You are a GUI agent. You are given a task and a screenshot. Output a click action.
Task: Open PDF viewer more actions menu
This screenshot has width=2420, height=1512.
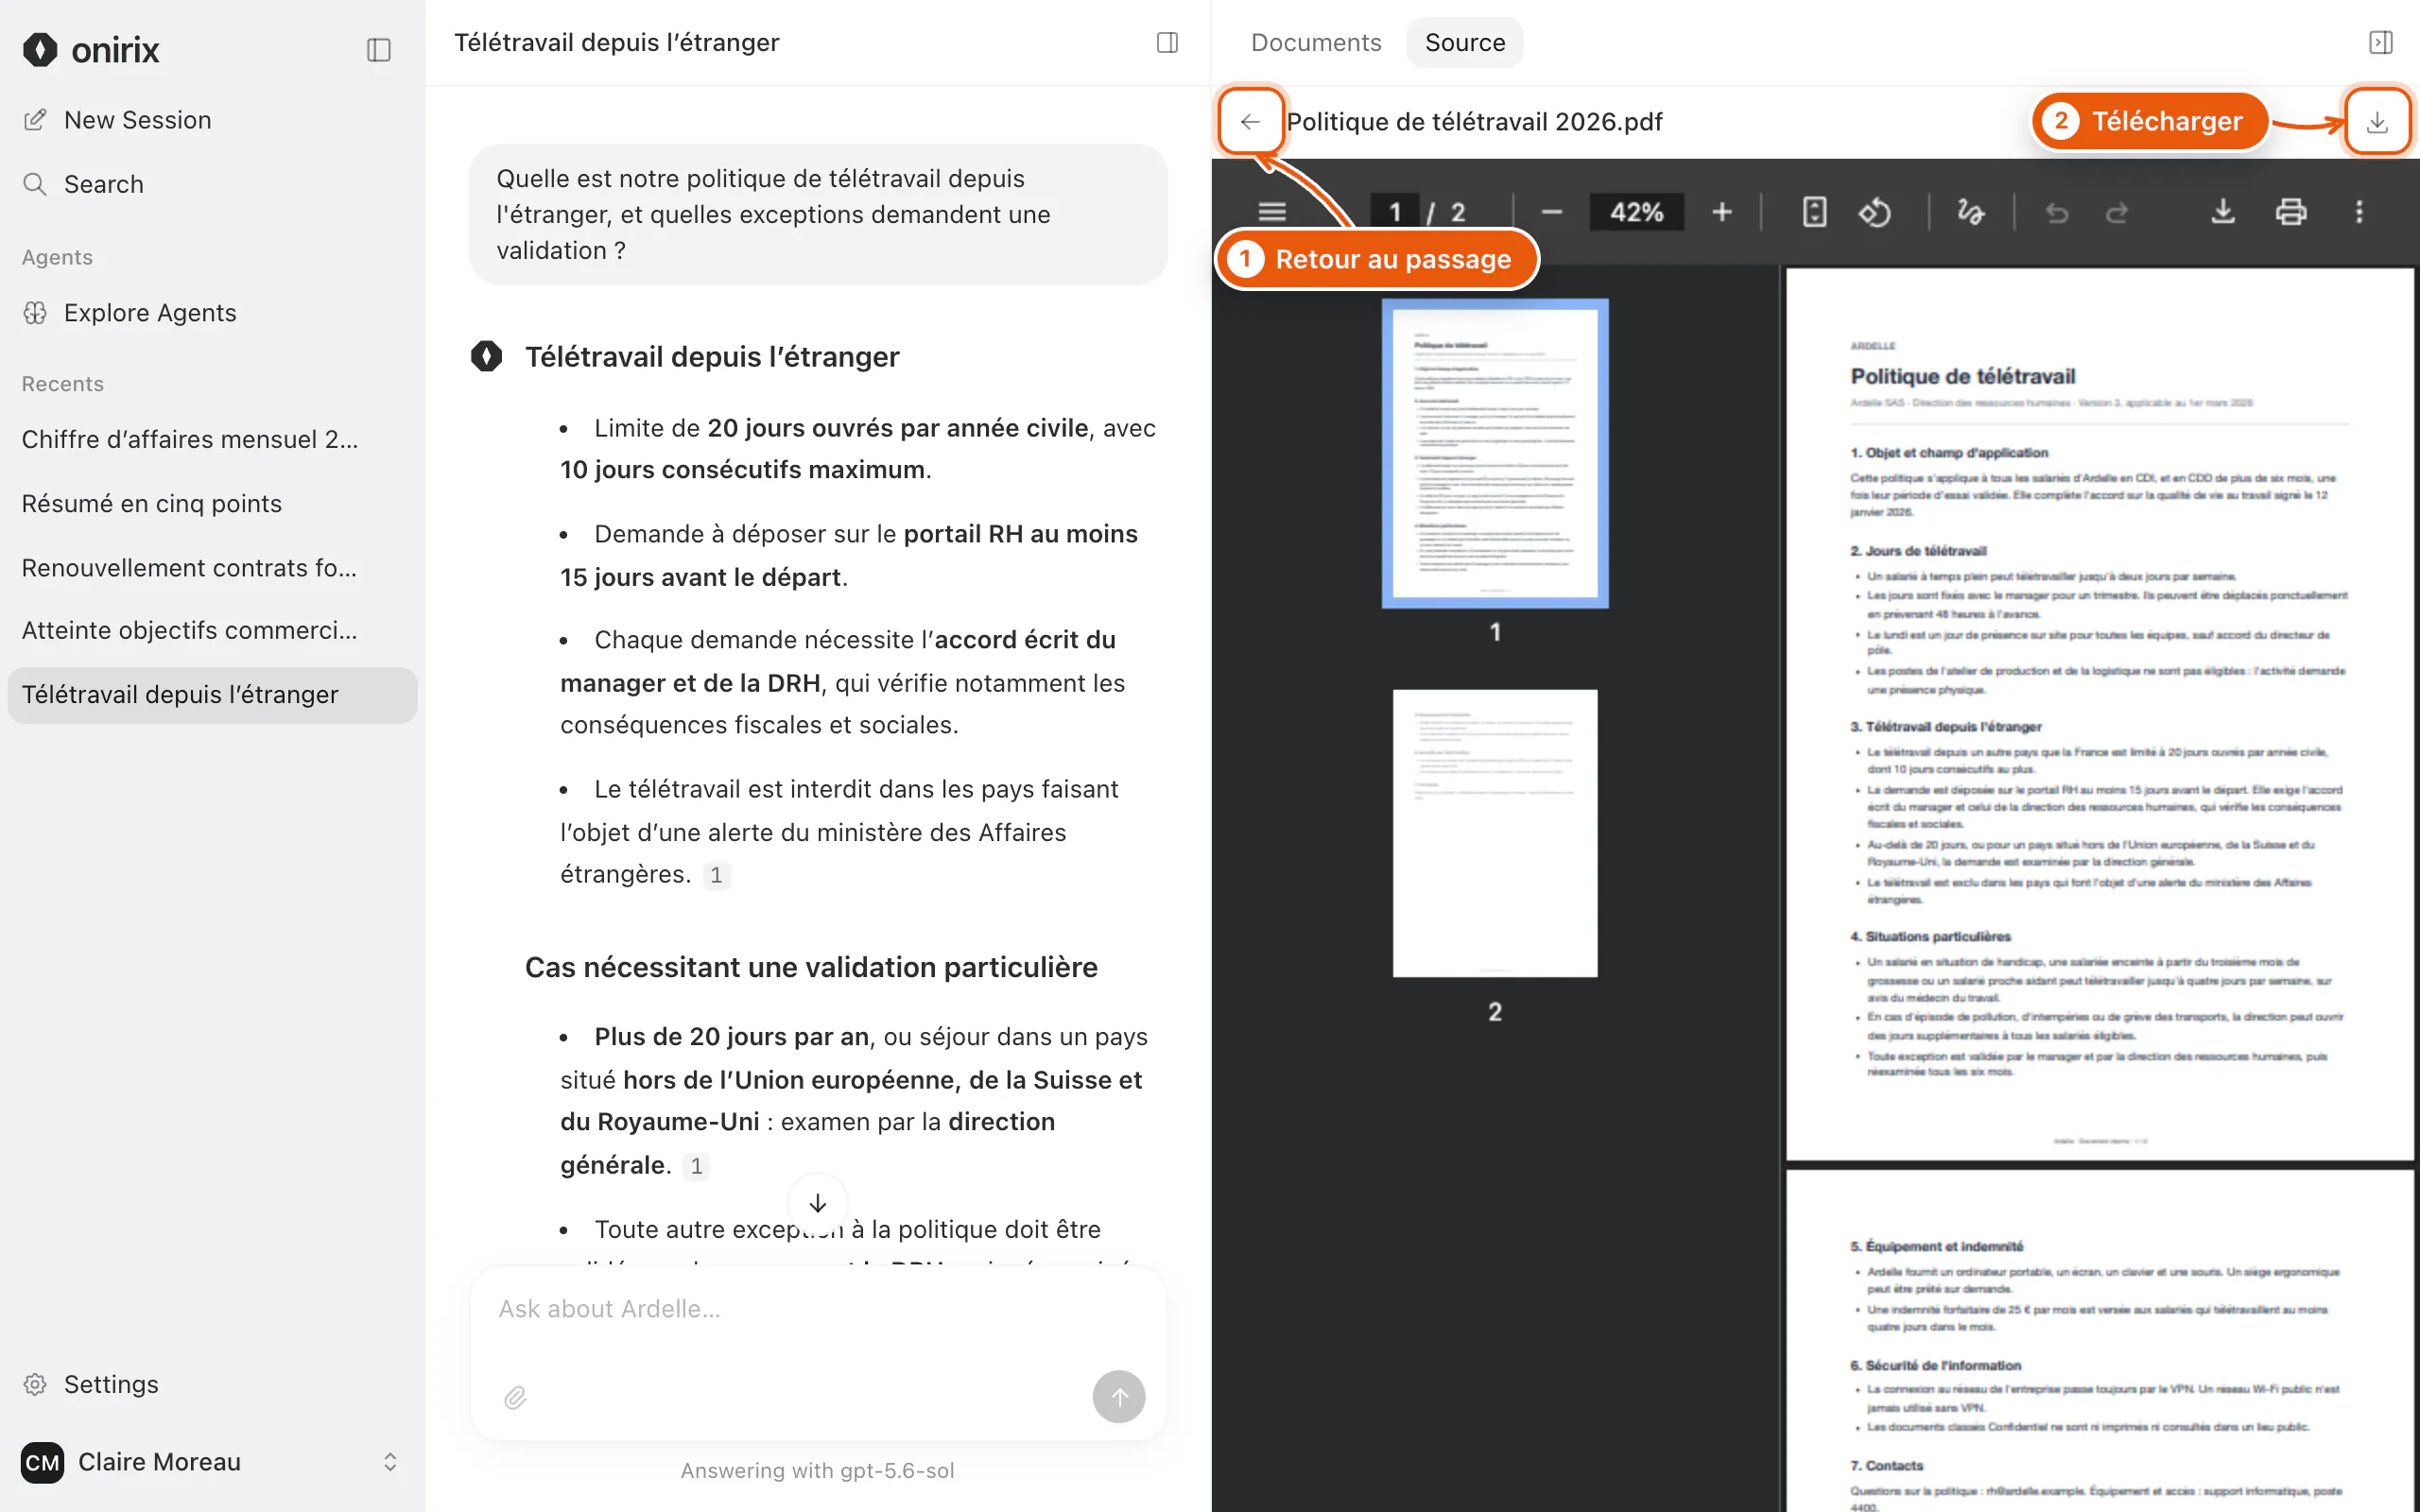click(x=2359, y=212)
